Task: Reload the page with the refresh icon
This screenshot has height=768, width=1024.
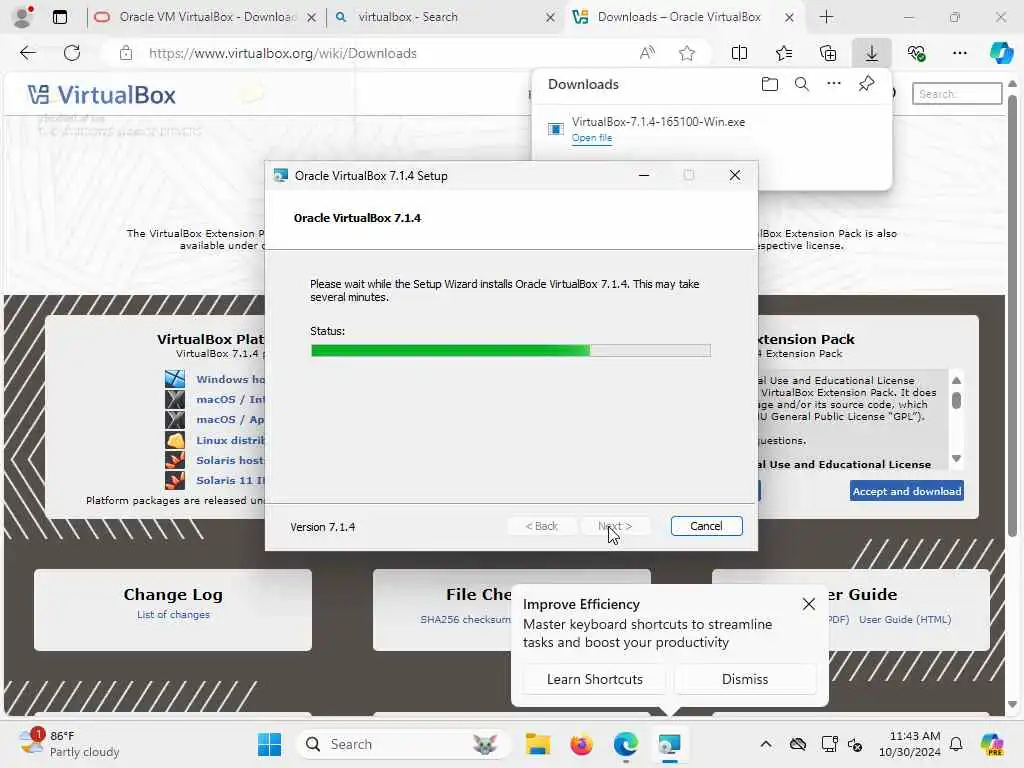Action: coord(72,54)
